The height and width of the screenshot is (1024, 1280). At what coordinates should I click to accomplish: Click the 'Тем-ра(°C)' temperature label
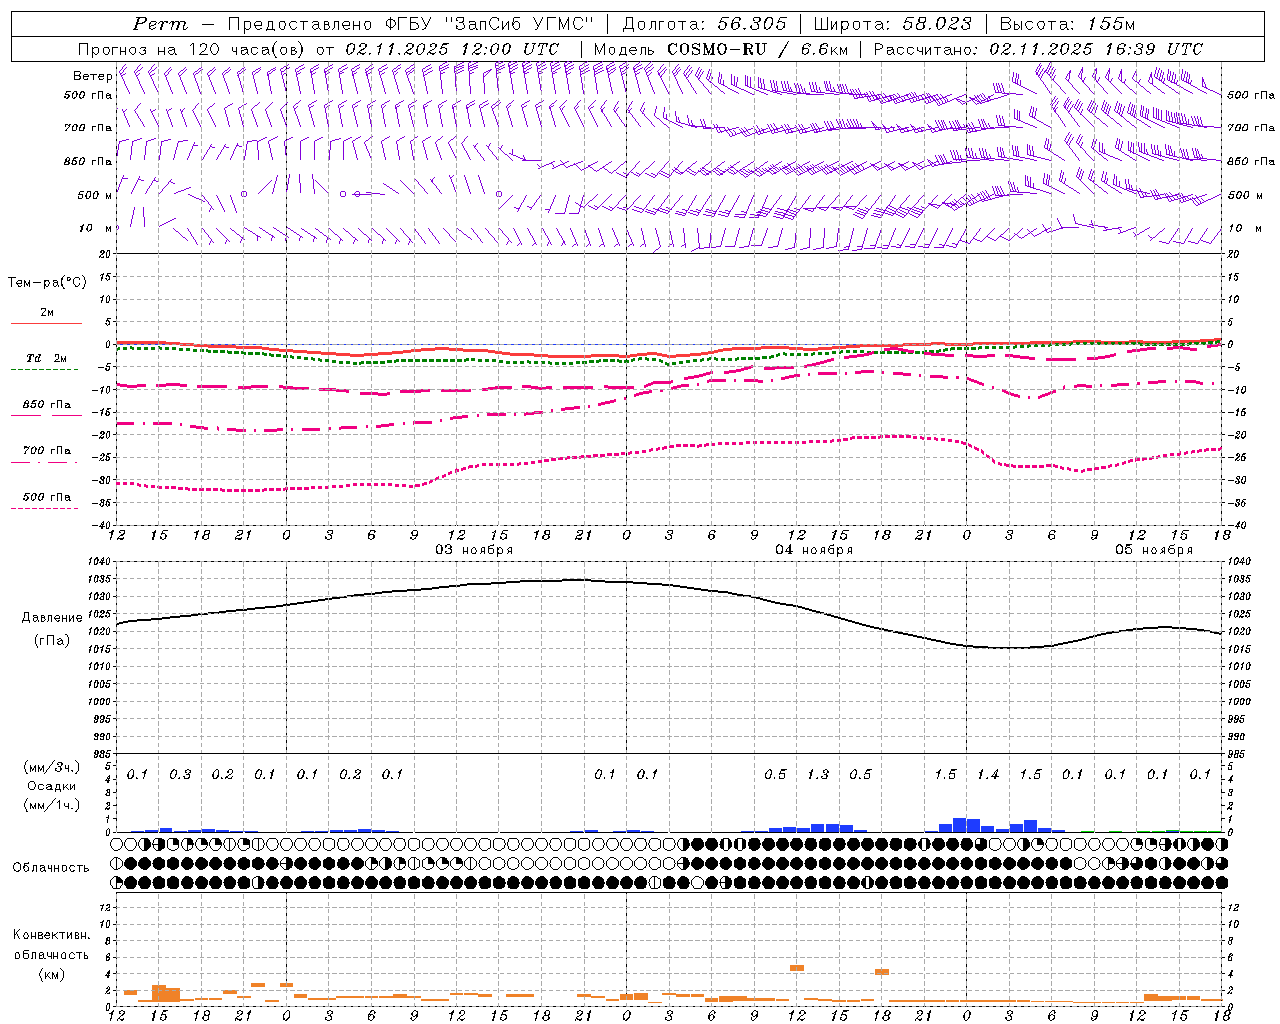pyautogui.click(x=47, y=283)
